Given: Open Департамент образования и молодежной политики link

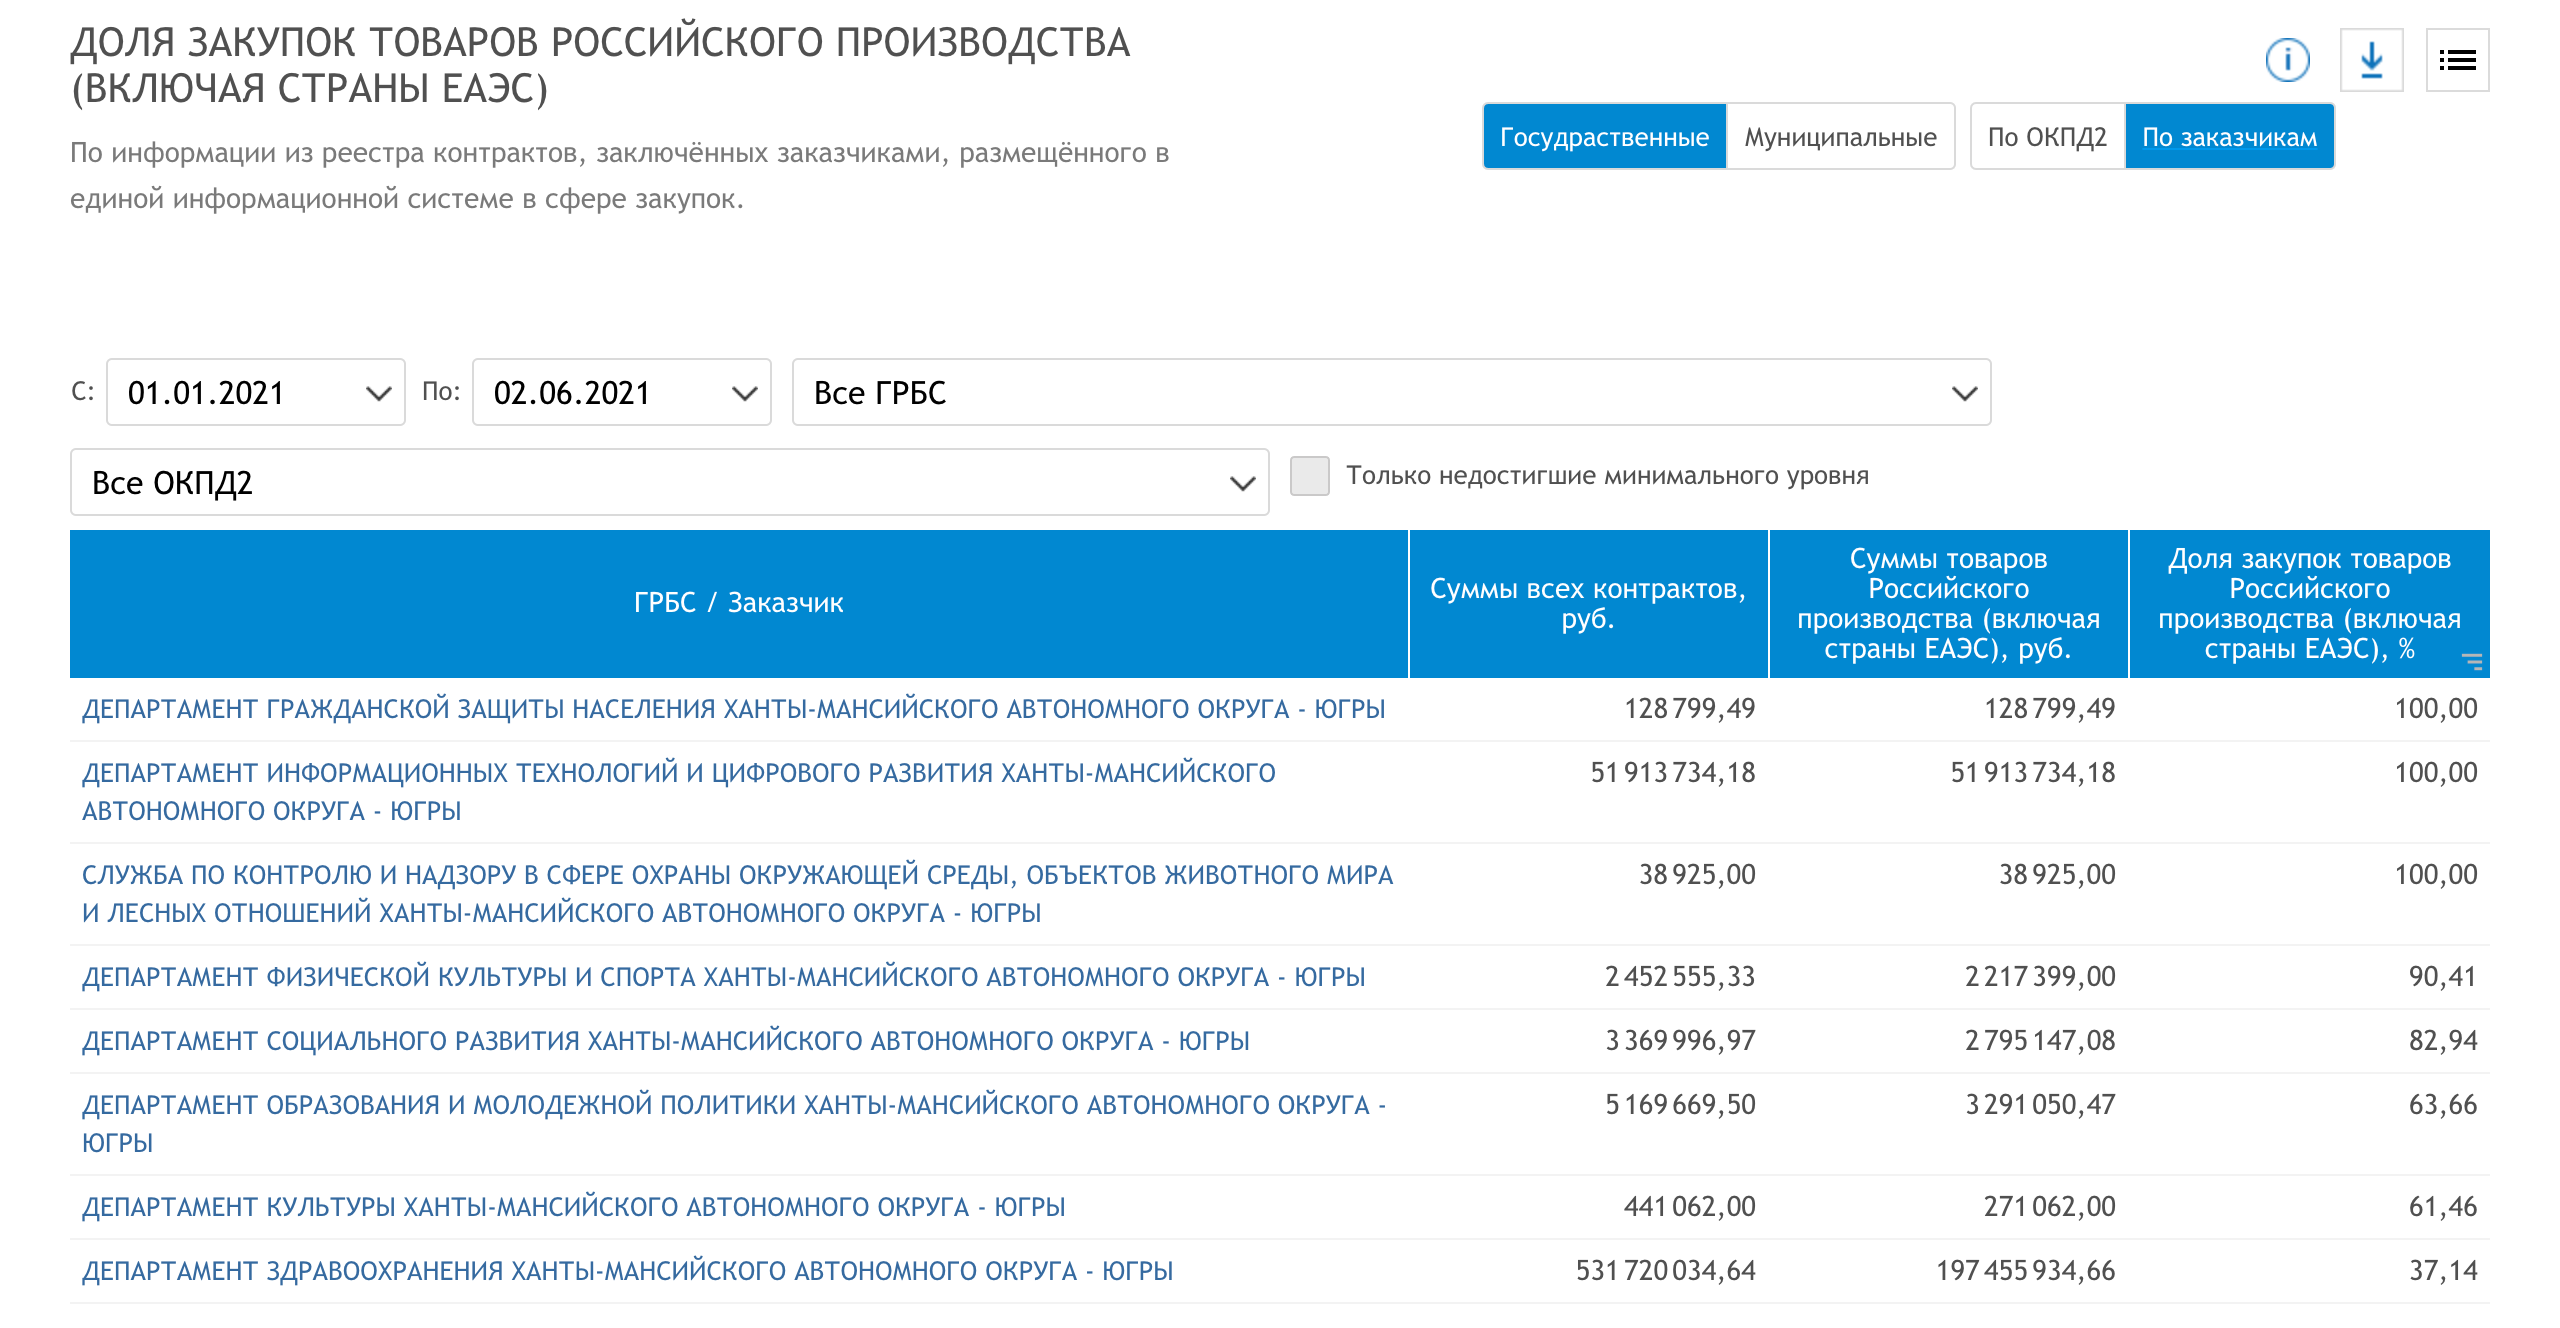Looking at the screenshot, I should [733, 1123].
